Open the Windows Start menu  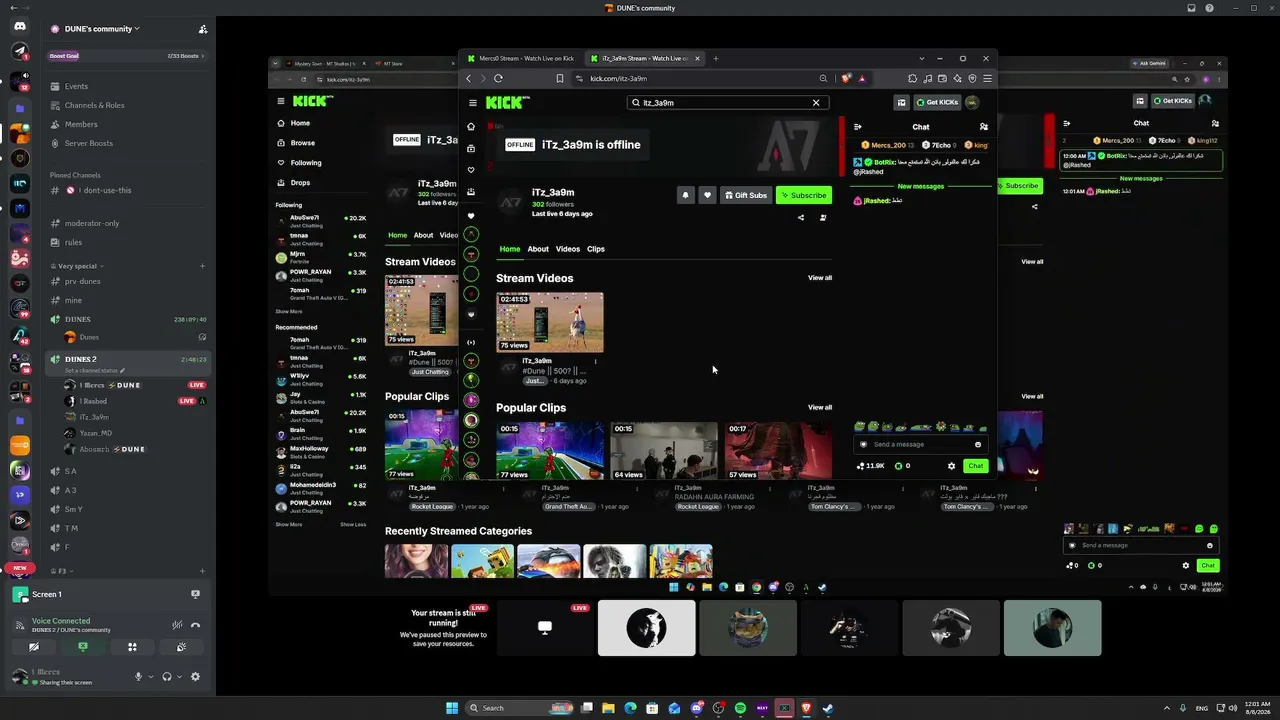point(452,708)
